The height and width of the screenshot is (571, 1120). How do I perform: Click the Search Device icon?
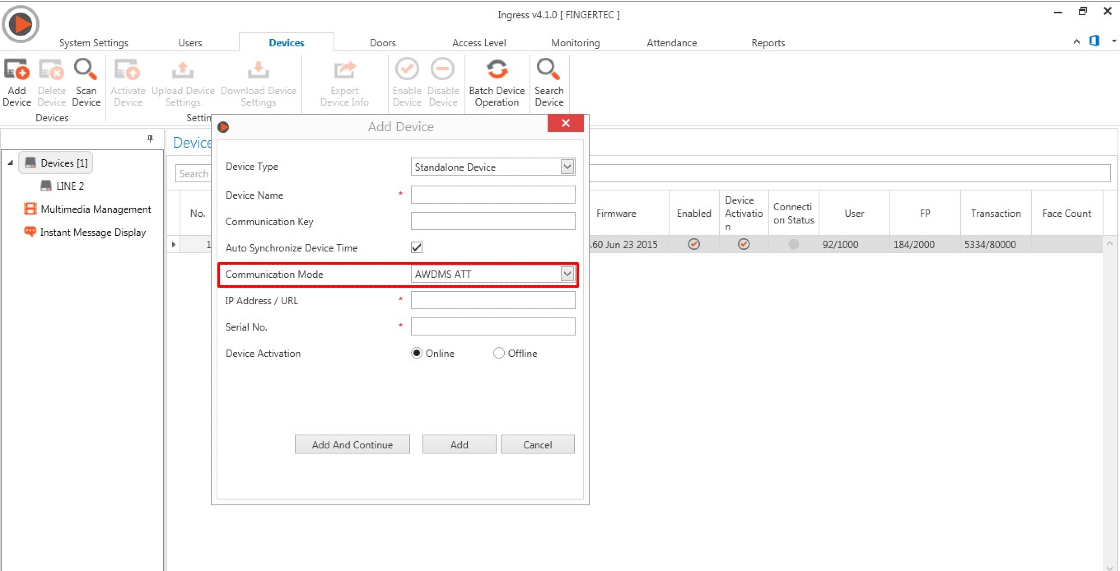click(549, 69)
